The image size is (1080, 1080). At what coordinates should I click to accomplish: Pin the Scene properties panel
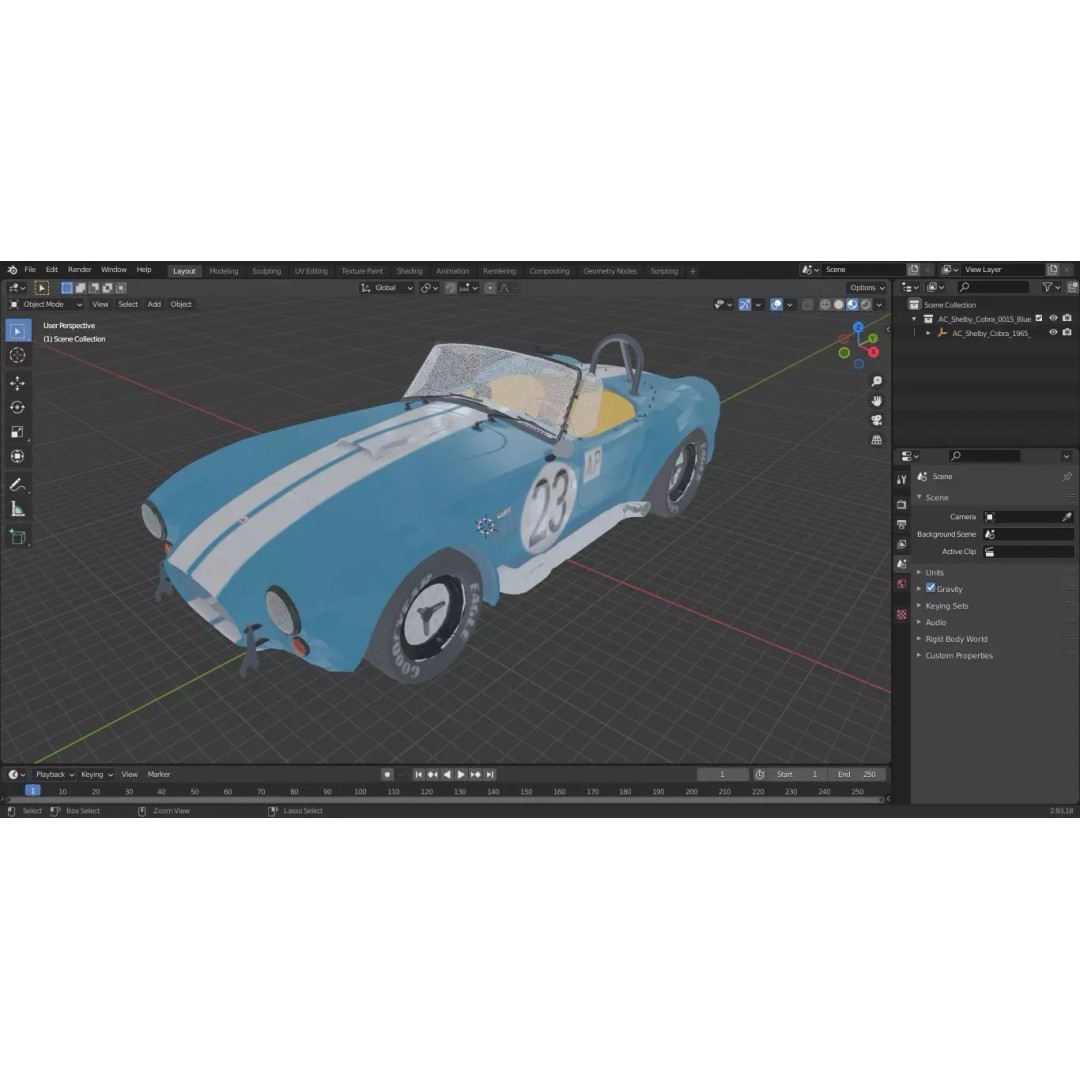1067,477
